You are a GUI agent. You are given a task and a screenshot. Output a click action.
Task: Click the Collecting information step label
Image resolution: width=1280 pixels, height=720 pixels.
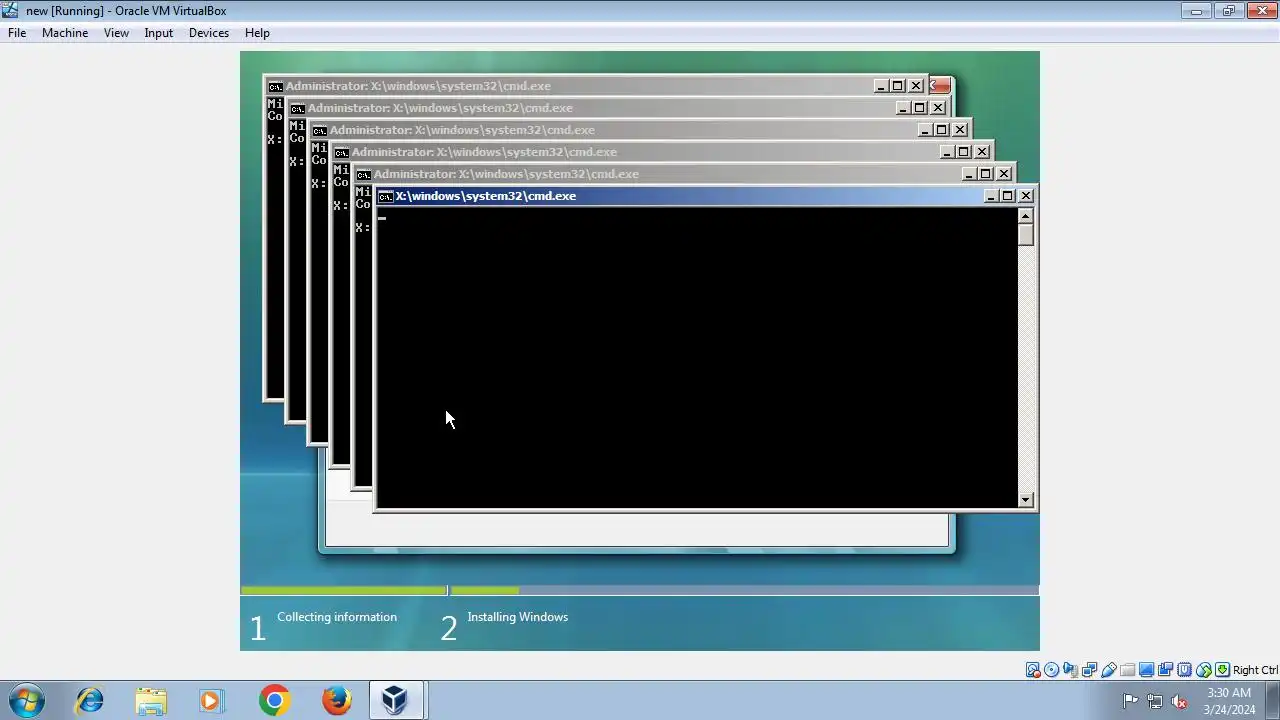[x=337, y=617]
